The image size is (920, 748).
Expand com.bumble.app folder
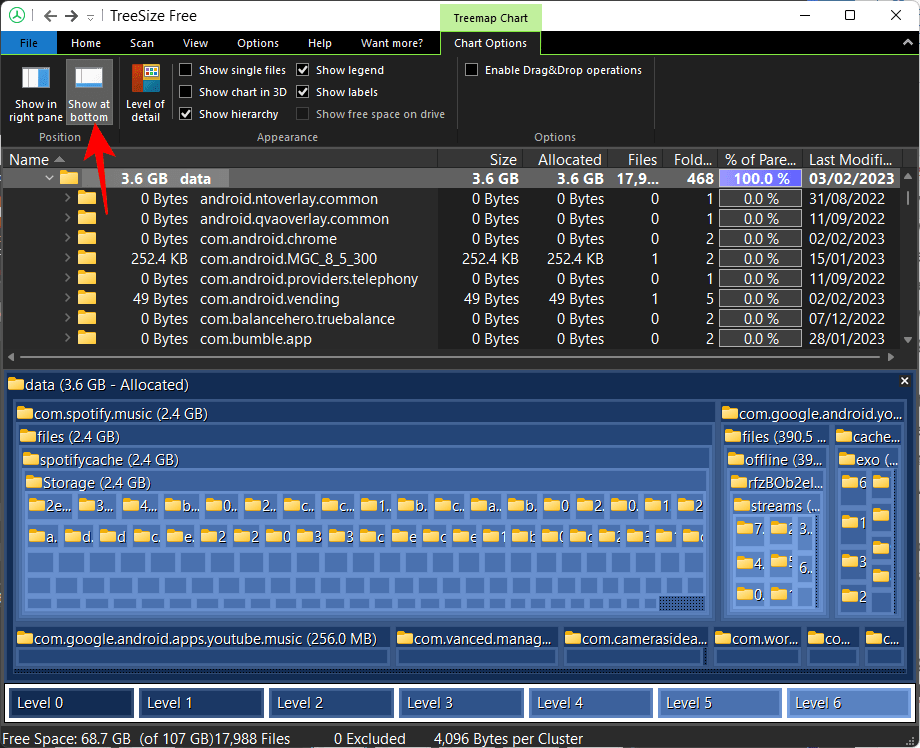67,337
